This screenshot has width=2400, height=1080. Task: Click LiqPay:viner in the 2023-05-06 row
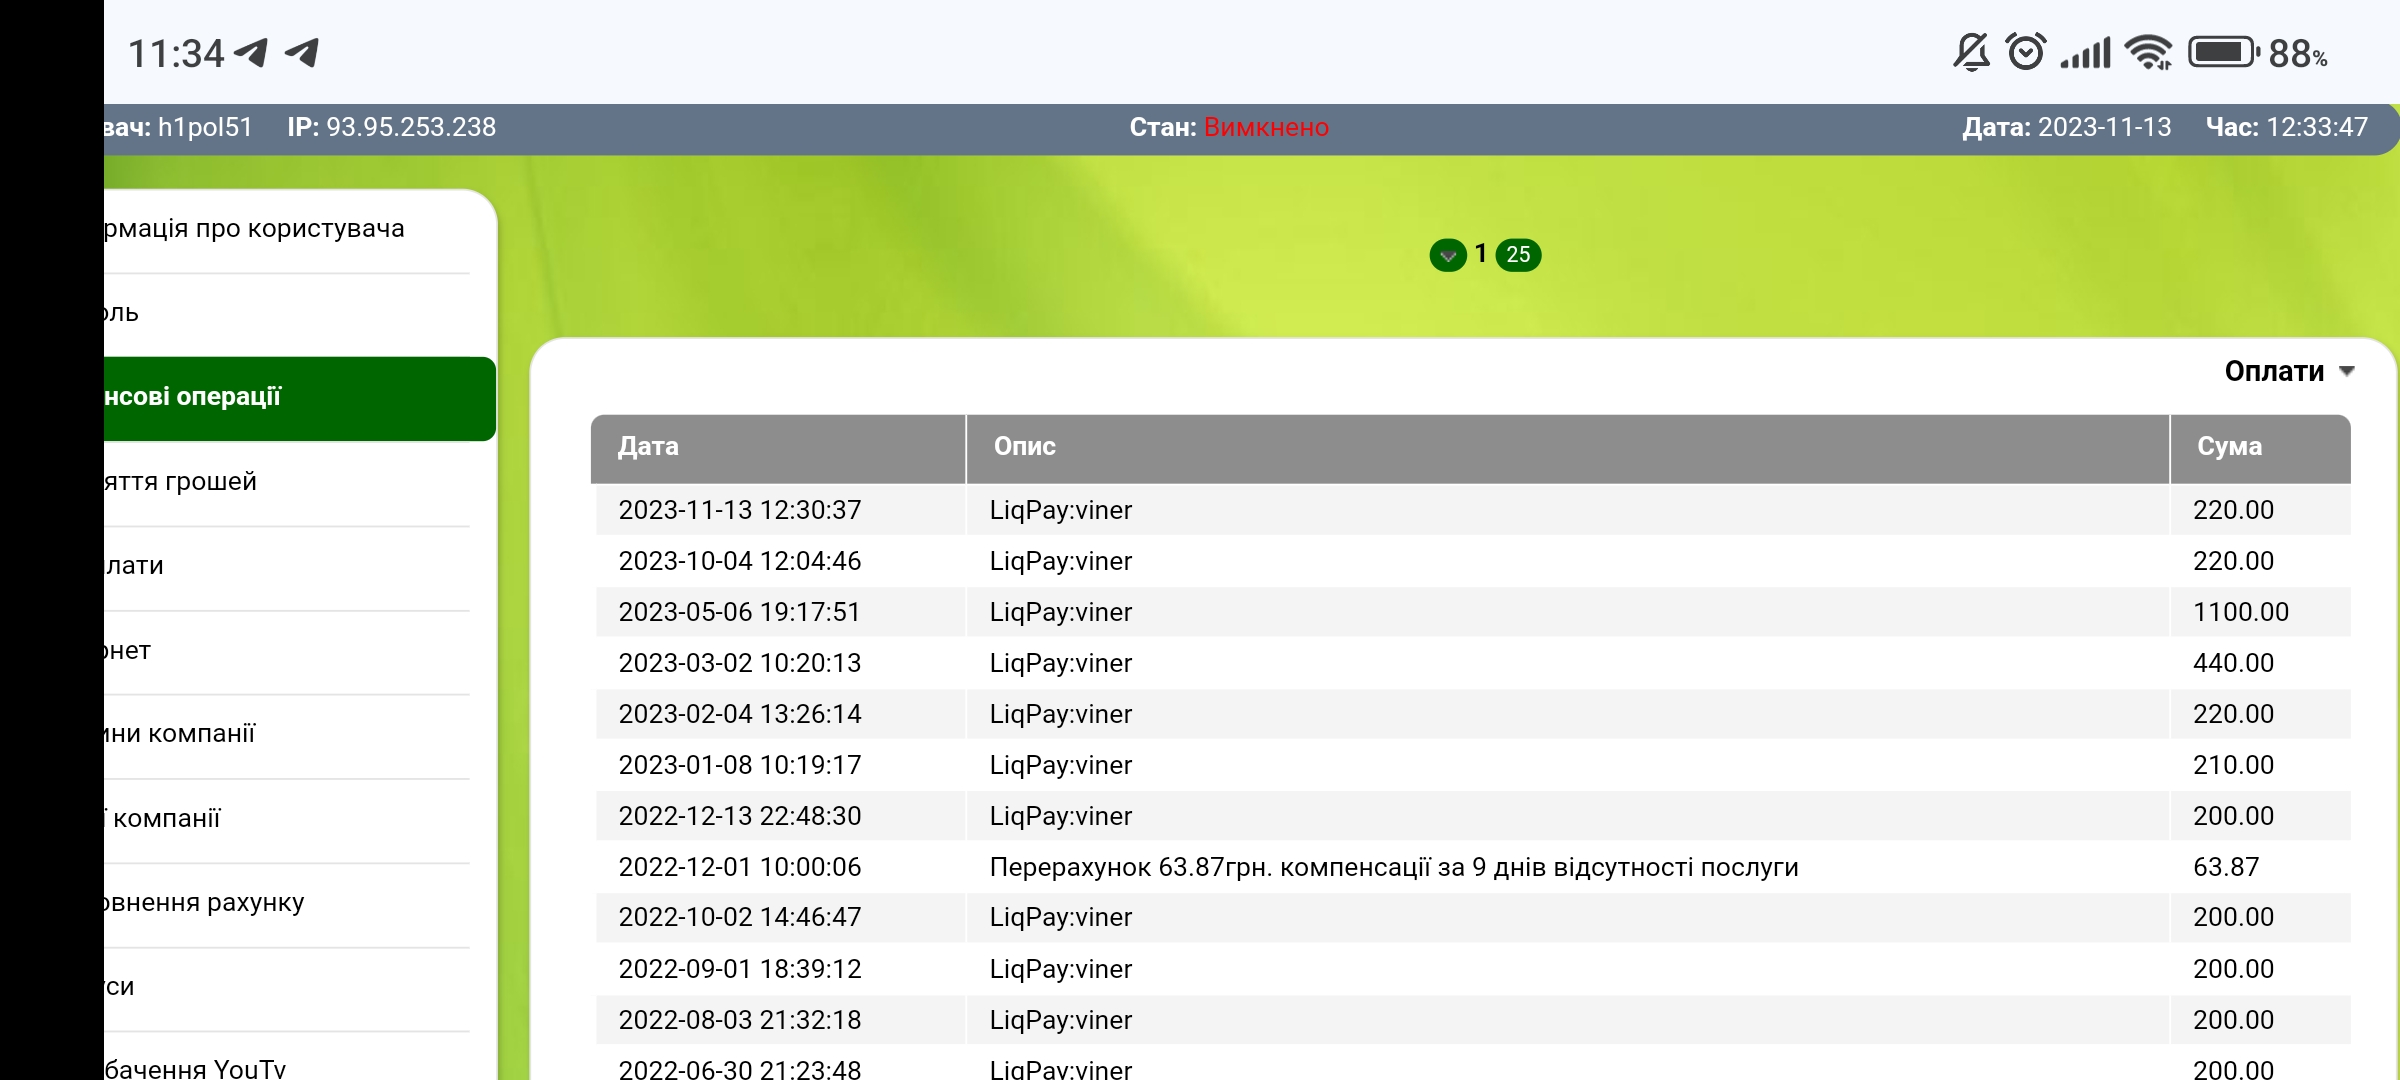[1060, 612]
